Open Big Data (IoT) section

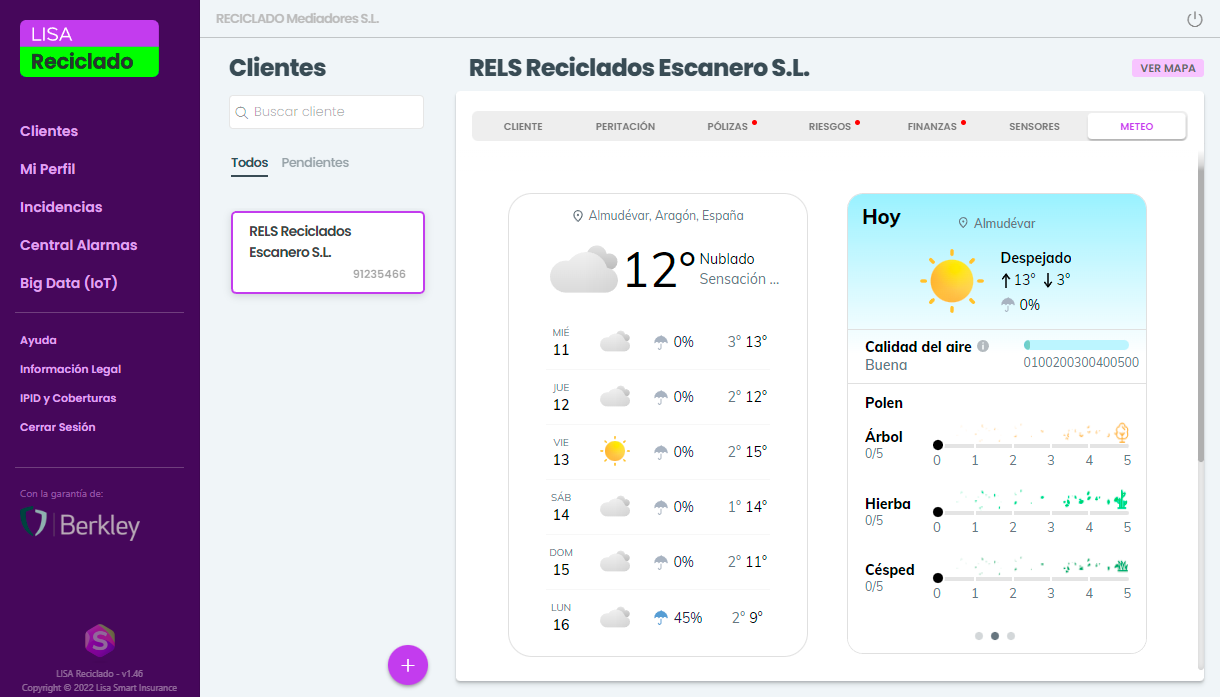click(x=69, y=283)
